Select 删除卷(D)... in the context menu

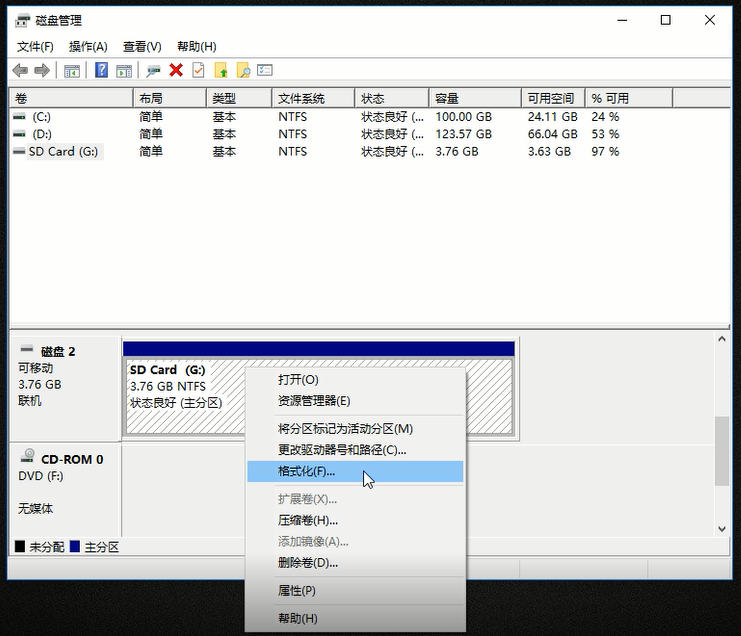point(308,562)
